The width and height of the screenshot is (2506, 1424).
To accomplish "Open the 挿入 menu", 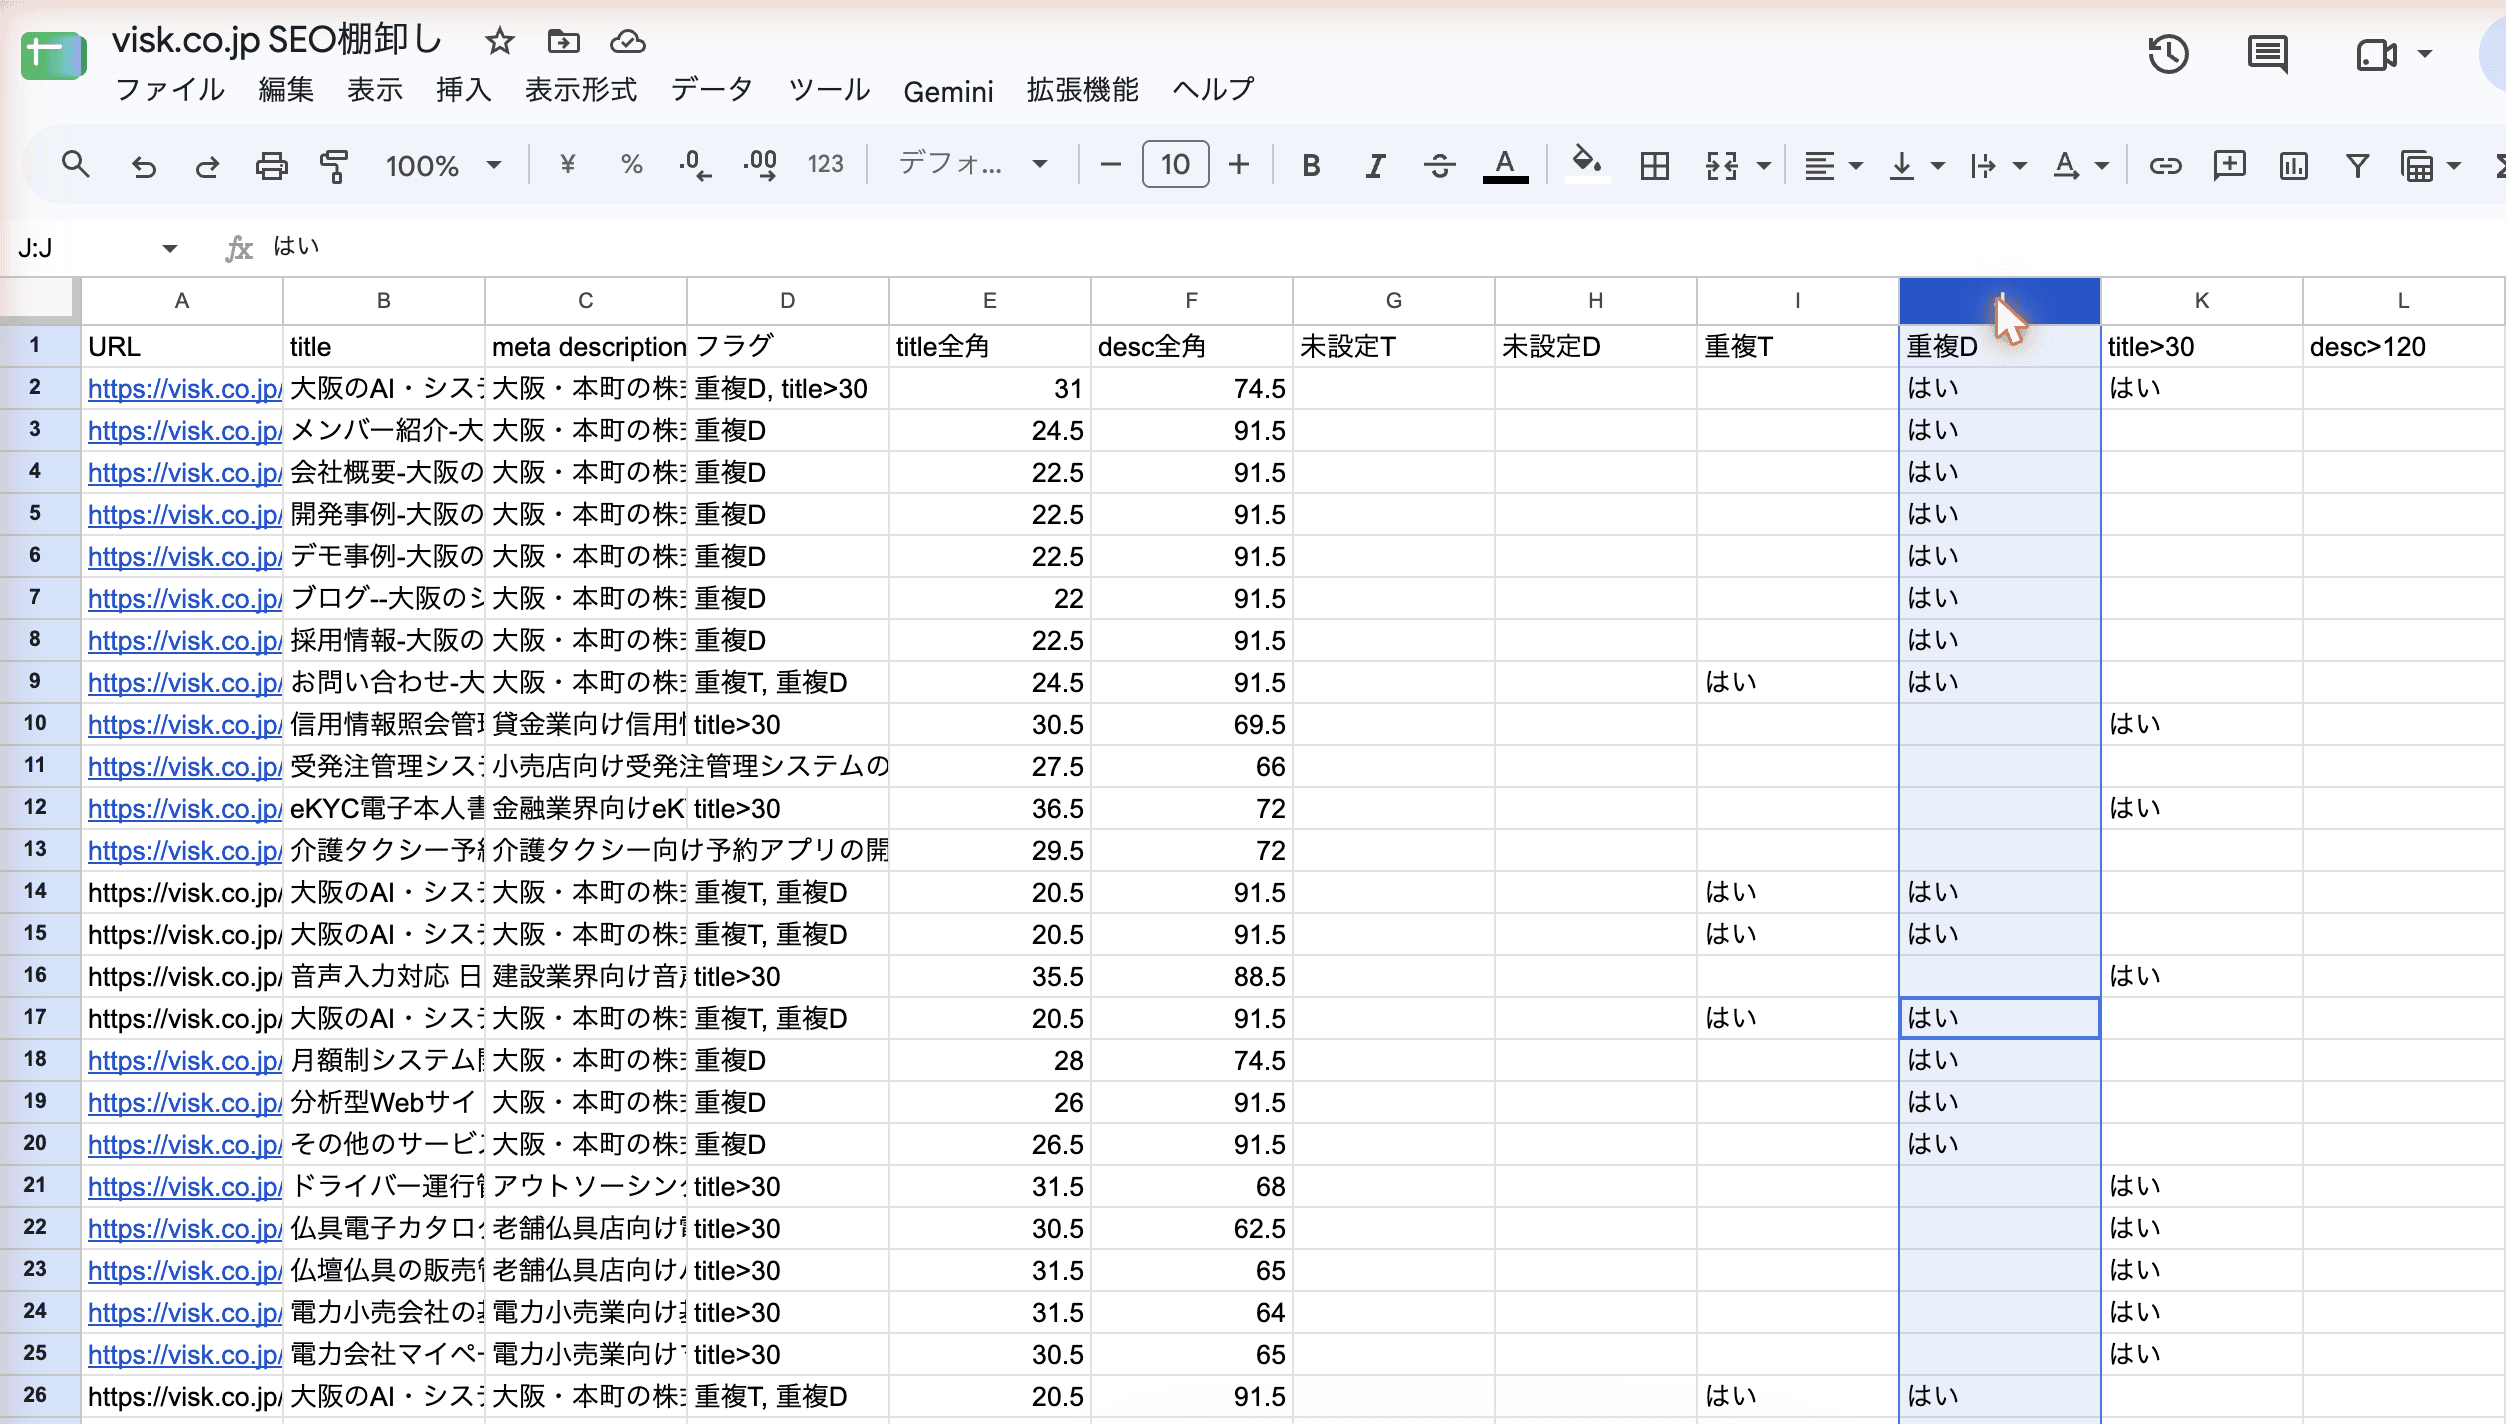I will 464,90.
